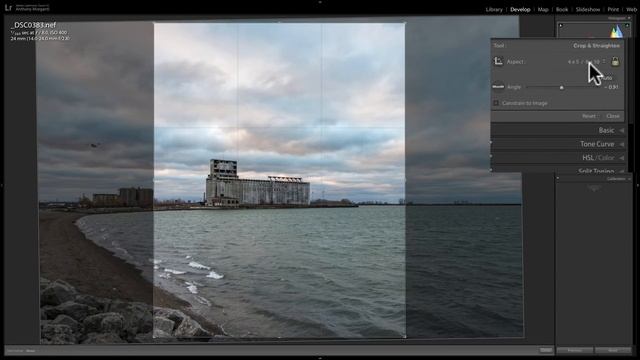Open the Book module
This screenshot has width=640, height=360.
562,9
